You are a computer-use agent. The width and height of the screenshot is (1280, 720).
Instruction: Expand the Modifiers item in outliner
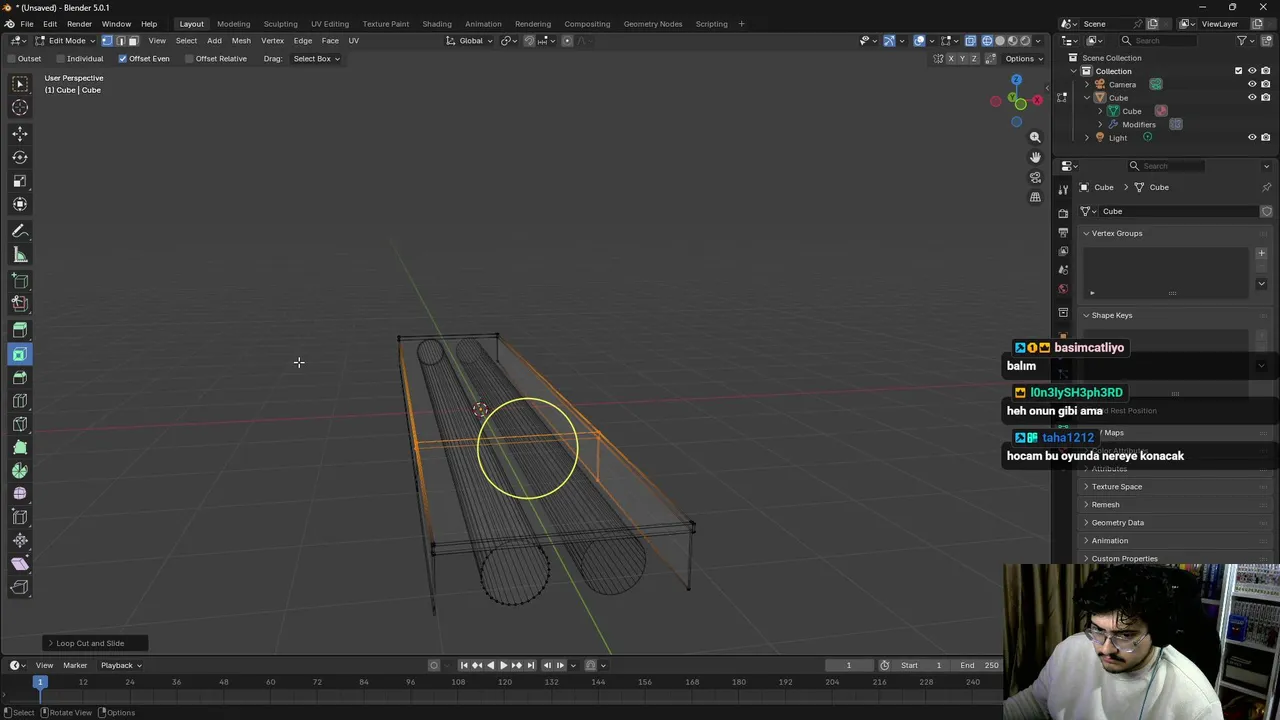(x=1100, y=125)
